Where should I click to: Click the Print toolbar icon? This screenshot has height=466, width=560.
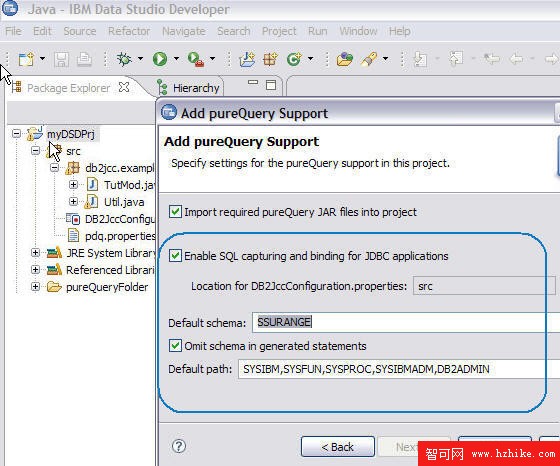pyautogui.click(x=84, y=59)
